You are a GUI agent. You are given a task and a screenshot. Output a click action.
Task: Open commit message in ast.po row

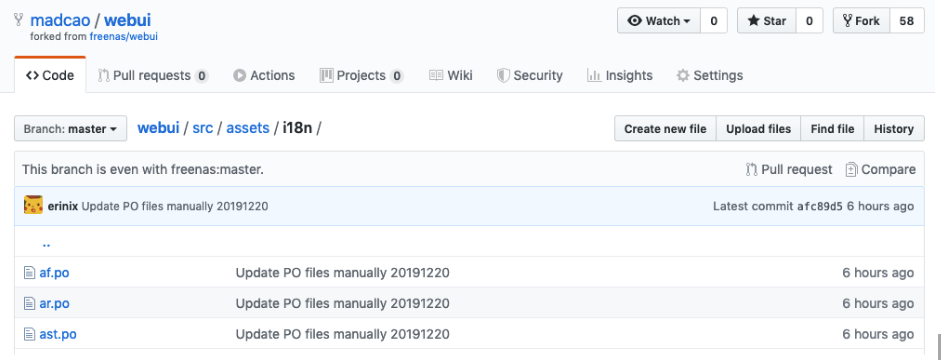(342, 334)
